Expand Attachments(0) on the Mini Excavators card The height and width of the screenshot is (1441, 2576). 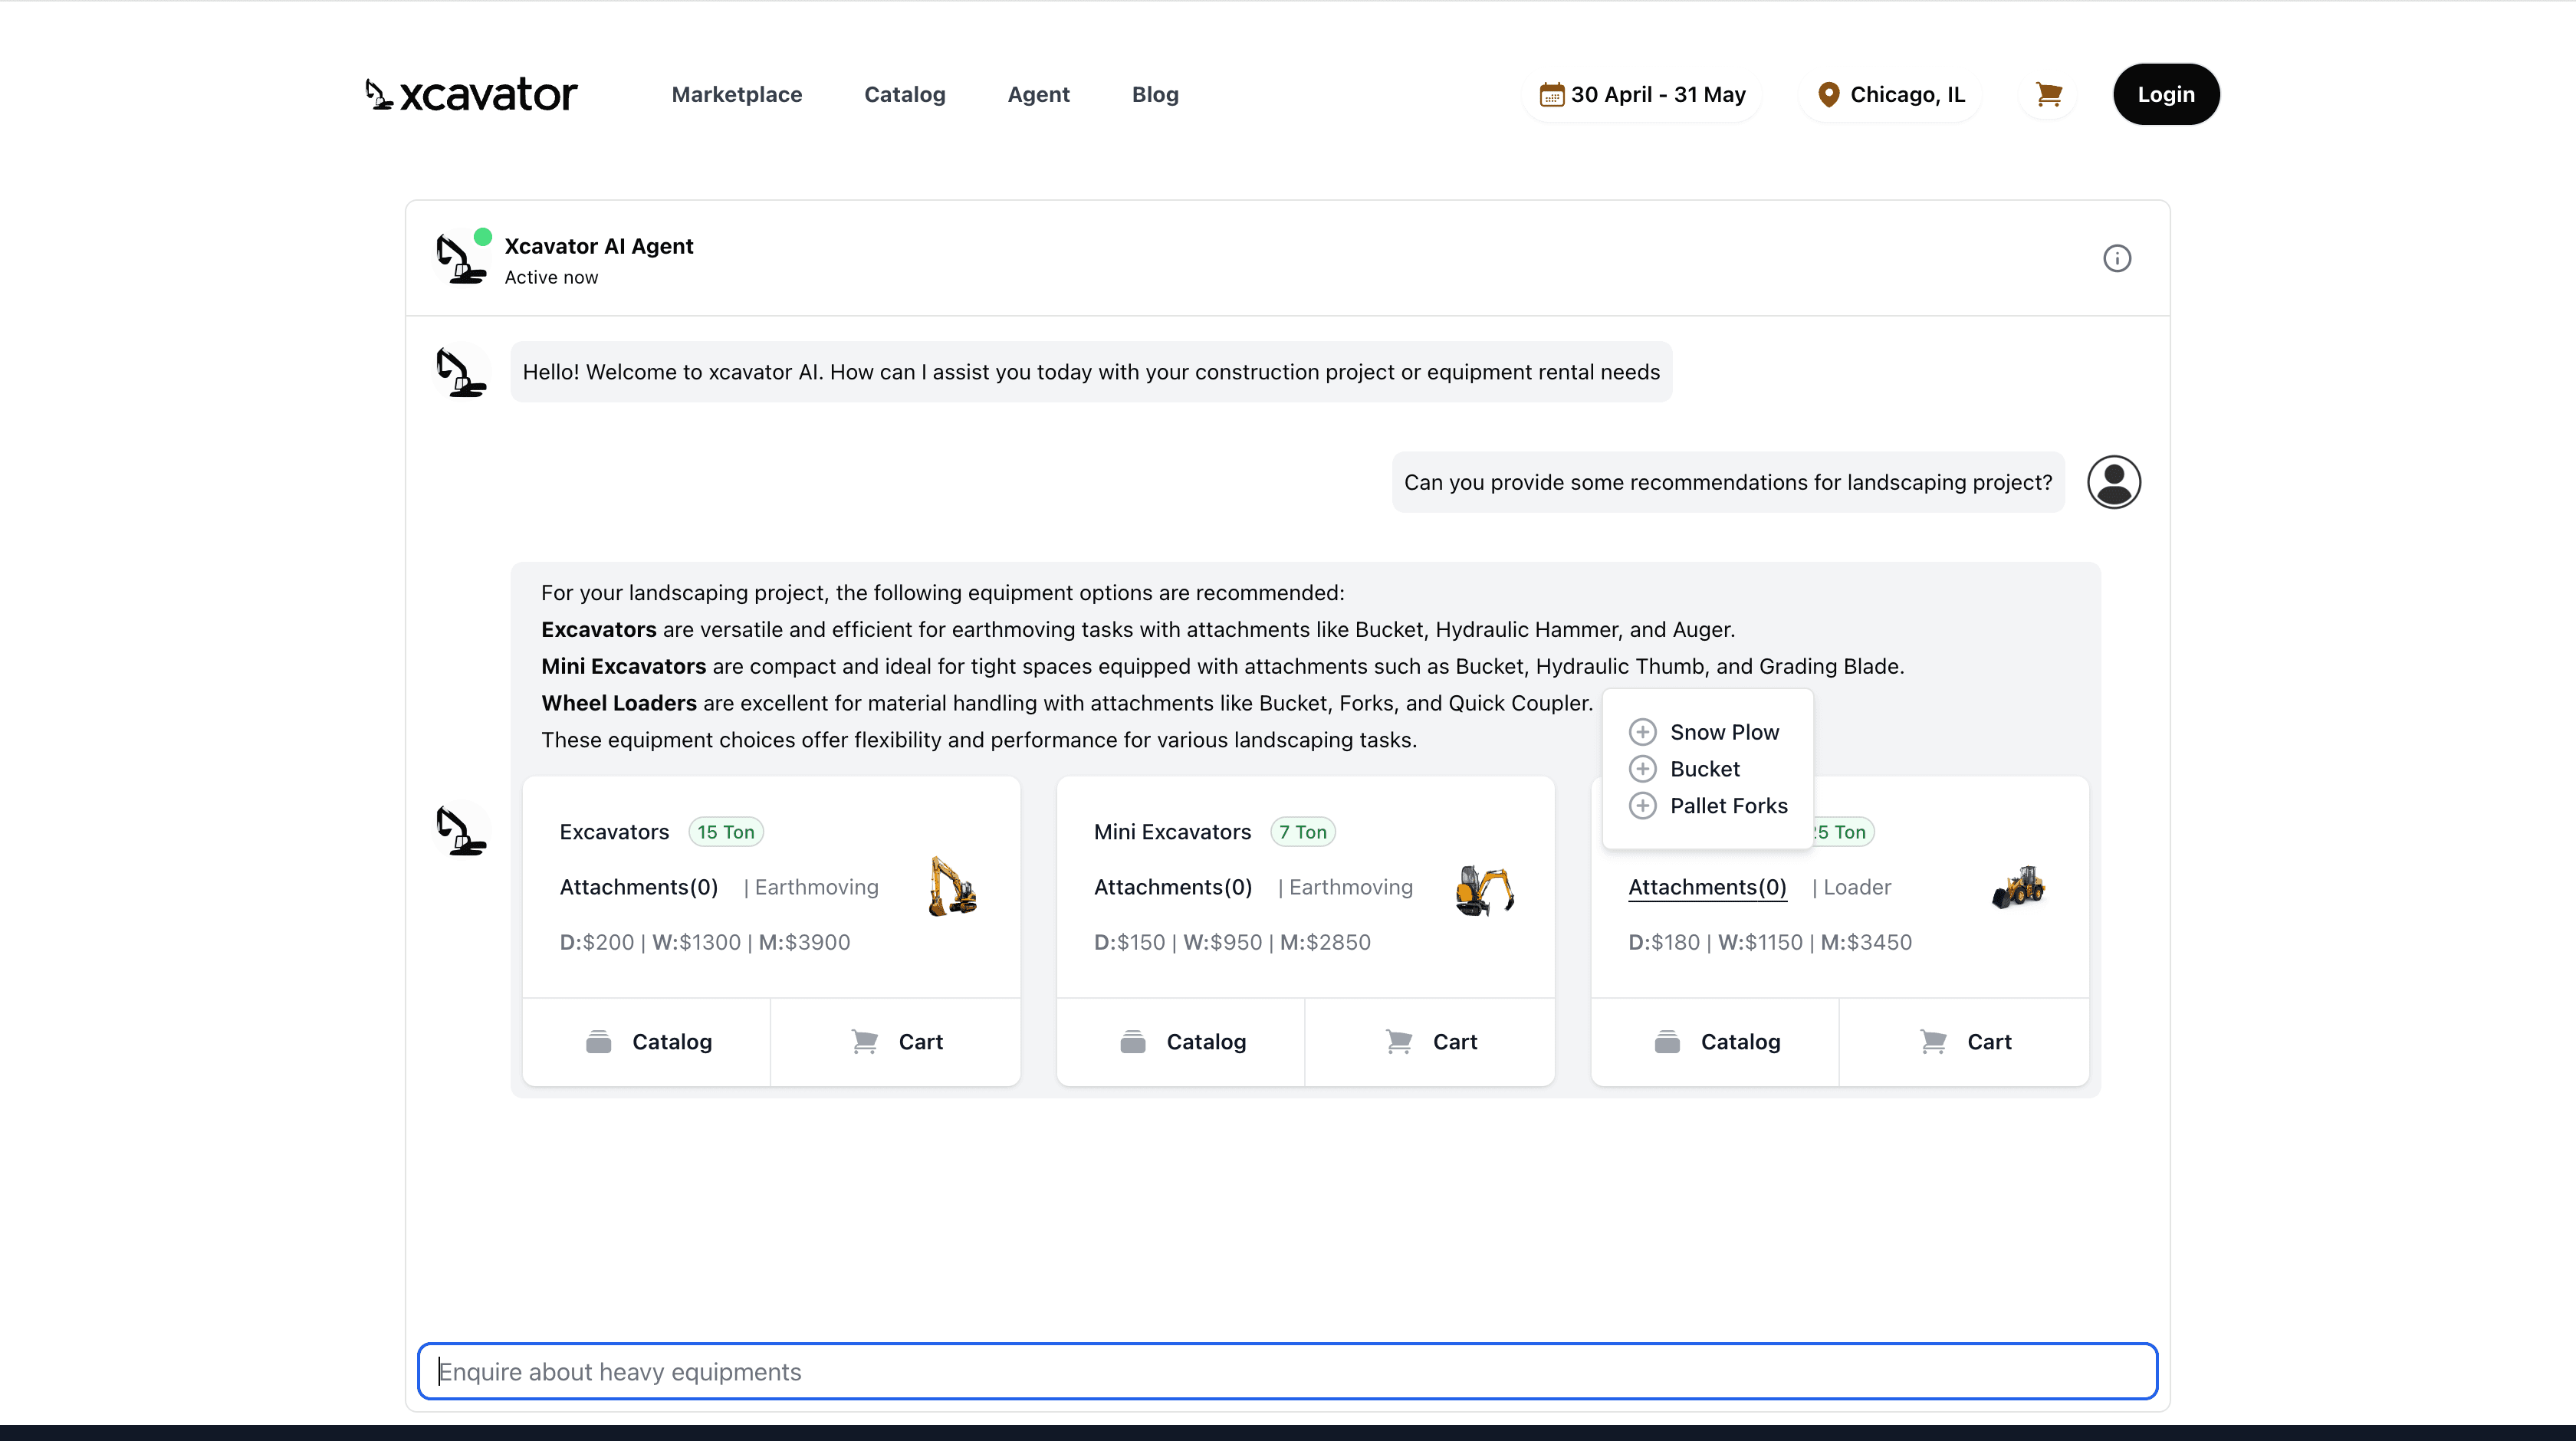point(1173,887)
